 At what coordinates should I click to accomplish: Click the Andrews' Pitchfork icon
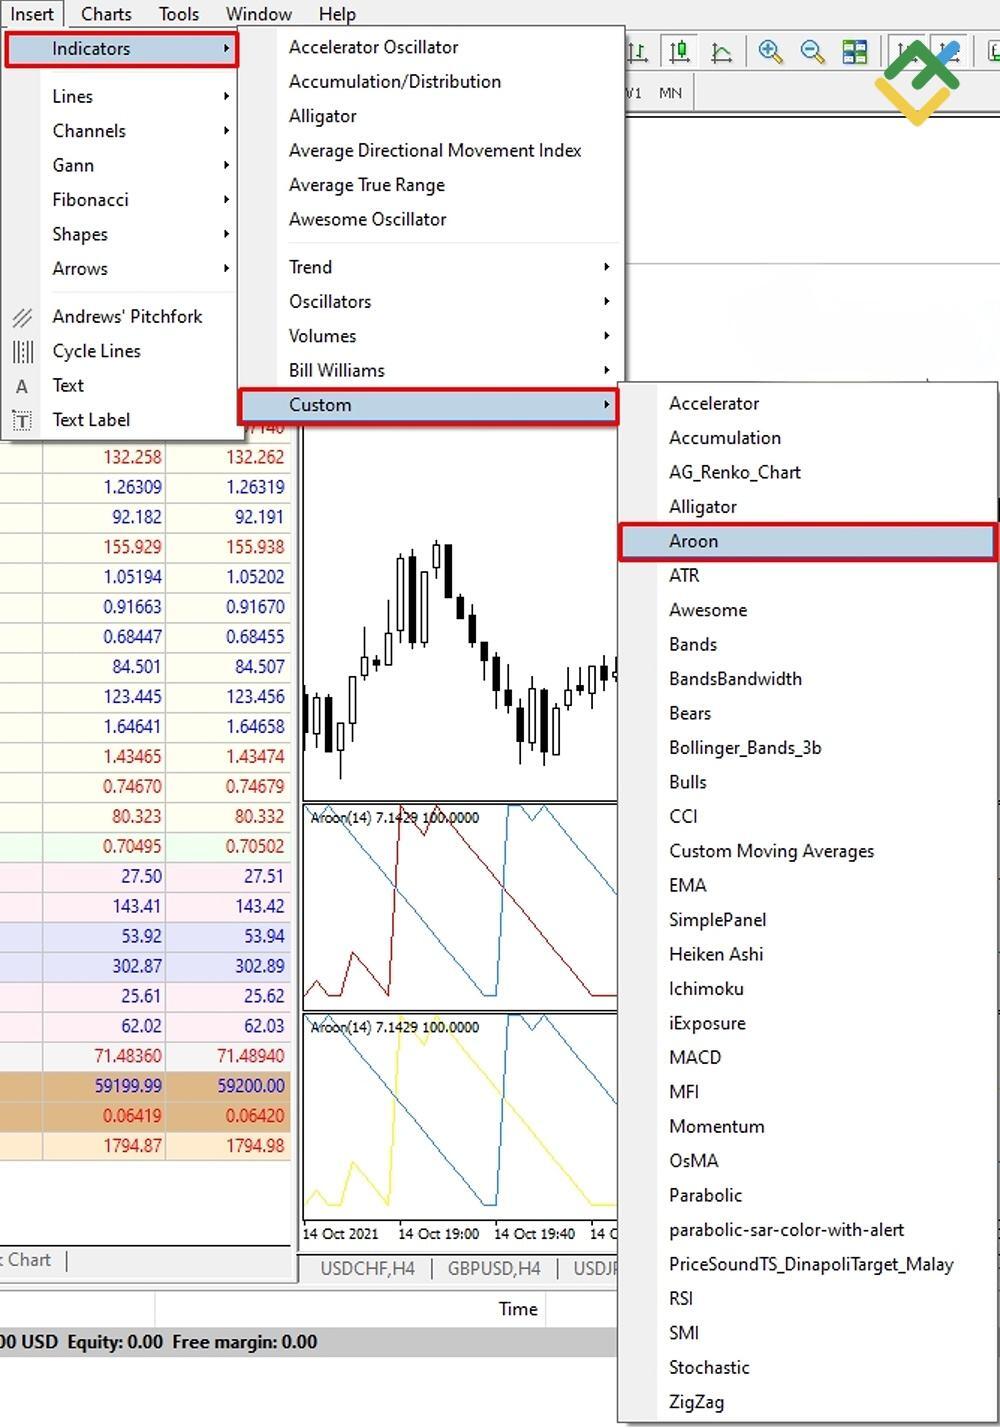tap(22, 318)
